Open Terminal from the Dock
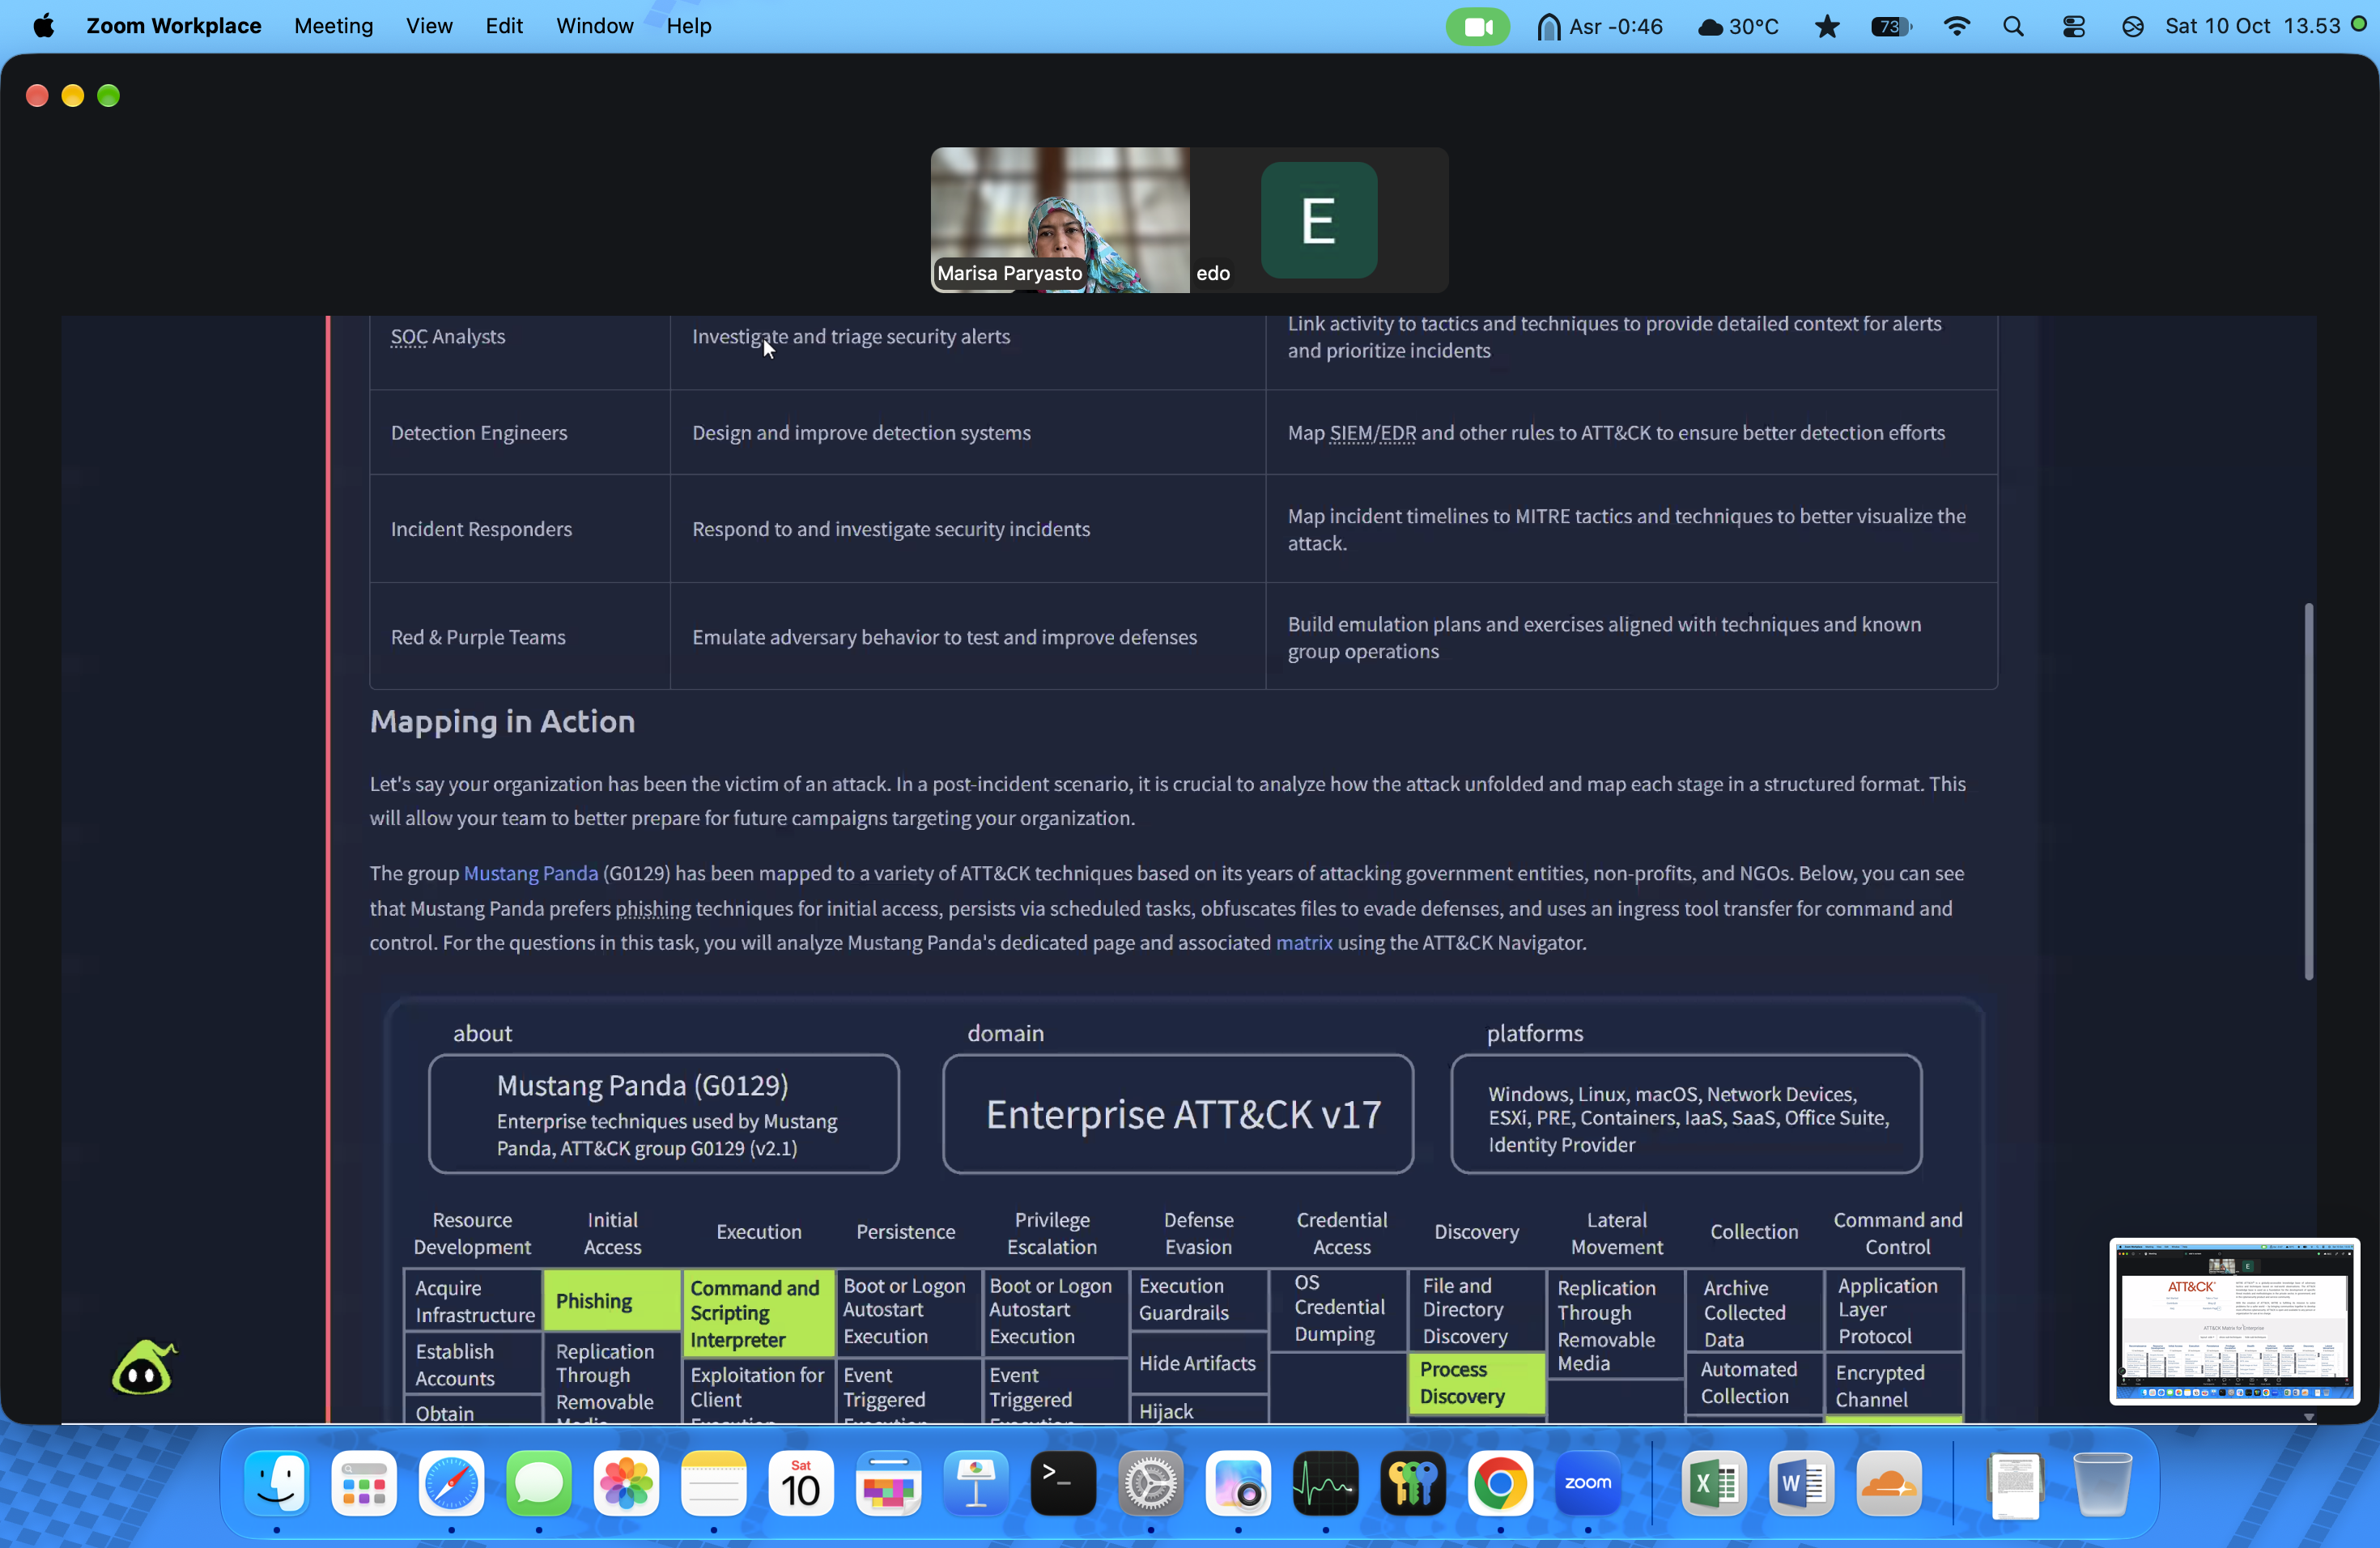The height and width of the screenshot is (1548, 2380). (x=1063, y=1483)
